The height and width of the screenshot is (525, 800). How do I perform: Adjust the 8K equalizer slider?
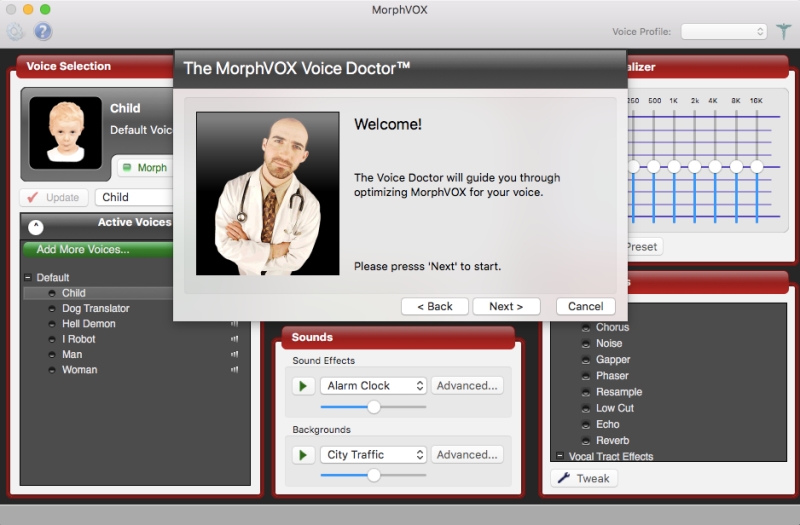click(x=736, y=166)
